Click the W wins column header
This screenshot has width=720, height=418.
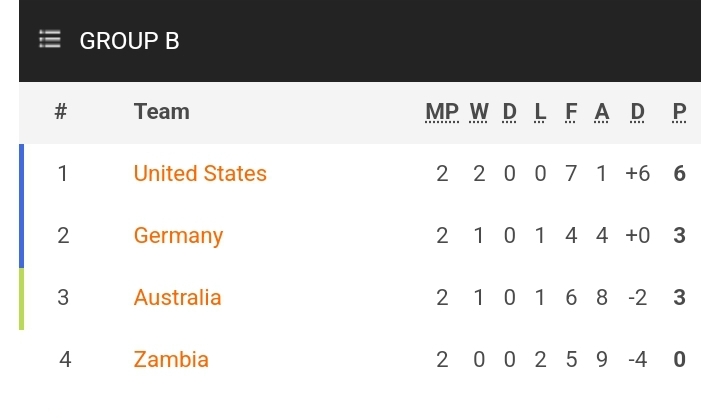pos(479,112)
